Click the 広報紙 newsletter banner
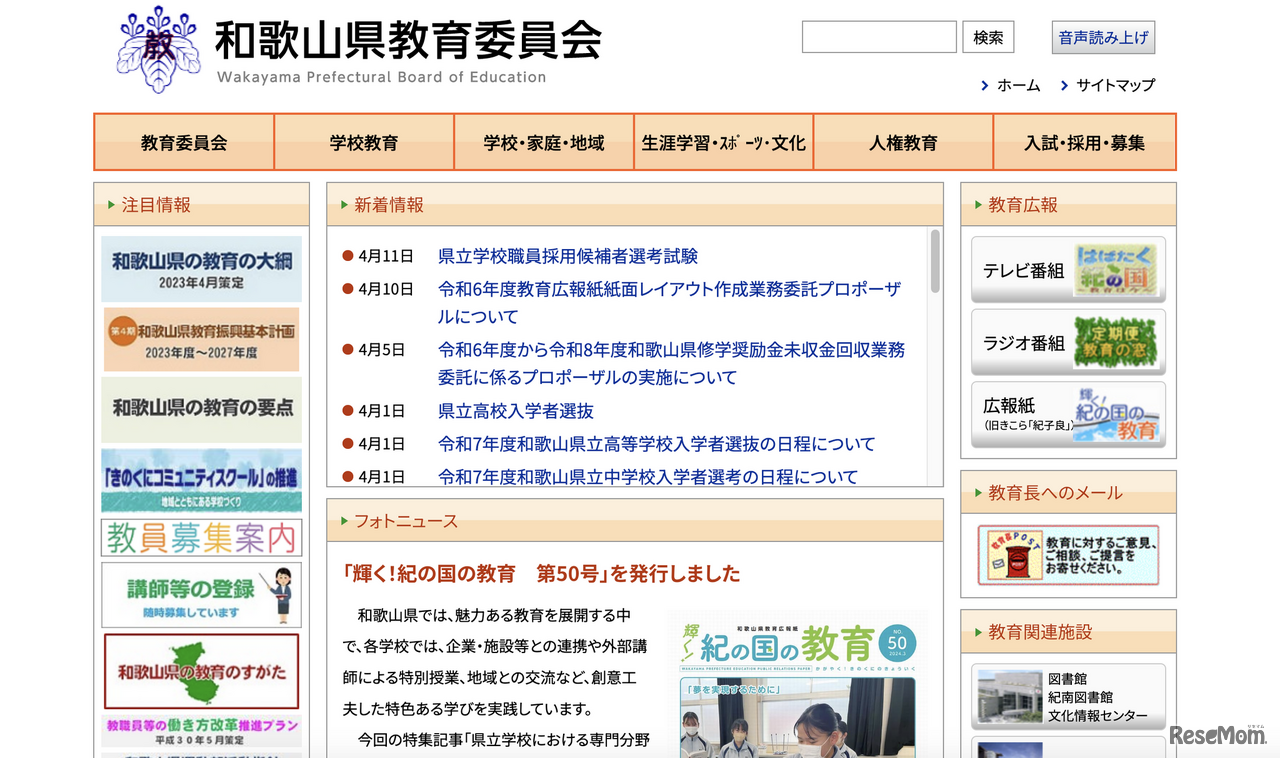Viewport: 1280px width, 758px height. click(1068, 413)
